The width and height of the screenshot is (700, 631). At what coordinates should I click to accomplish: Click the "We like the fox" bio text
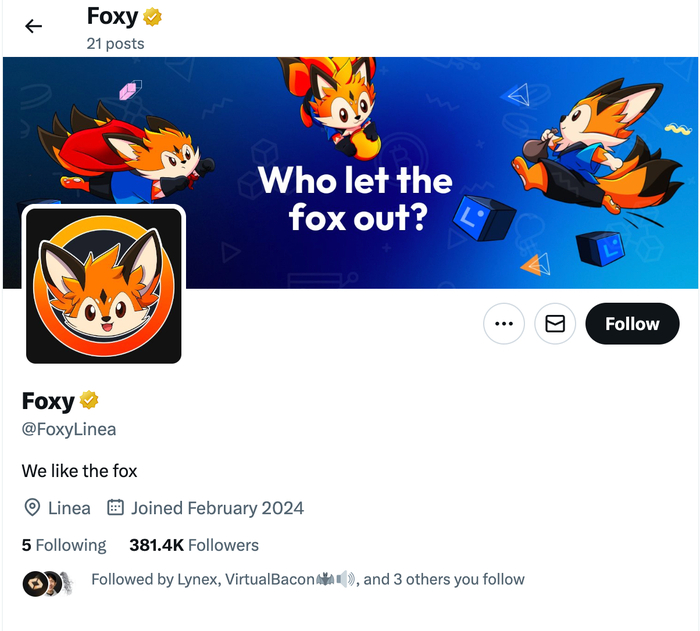(80, 470)
